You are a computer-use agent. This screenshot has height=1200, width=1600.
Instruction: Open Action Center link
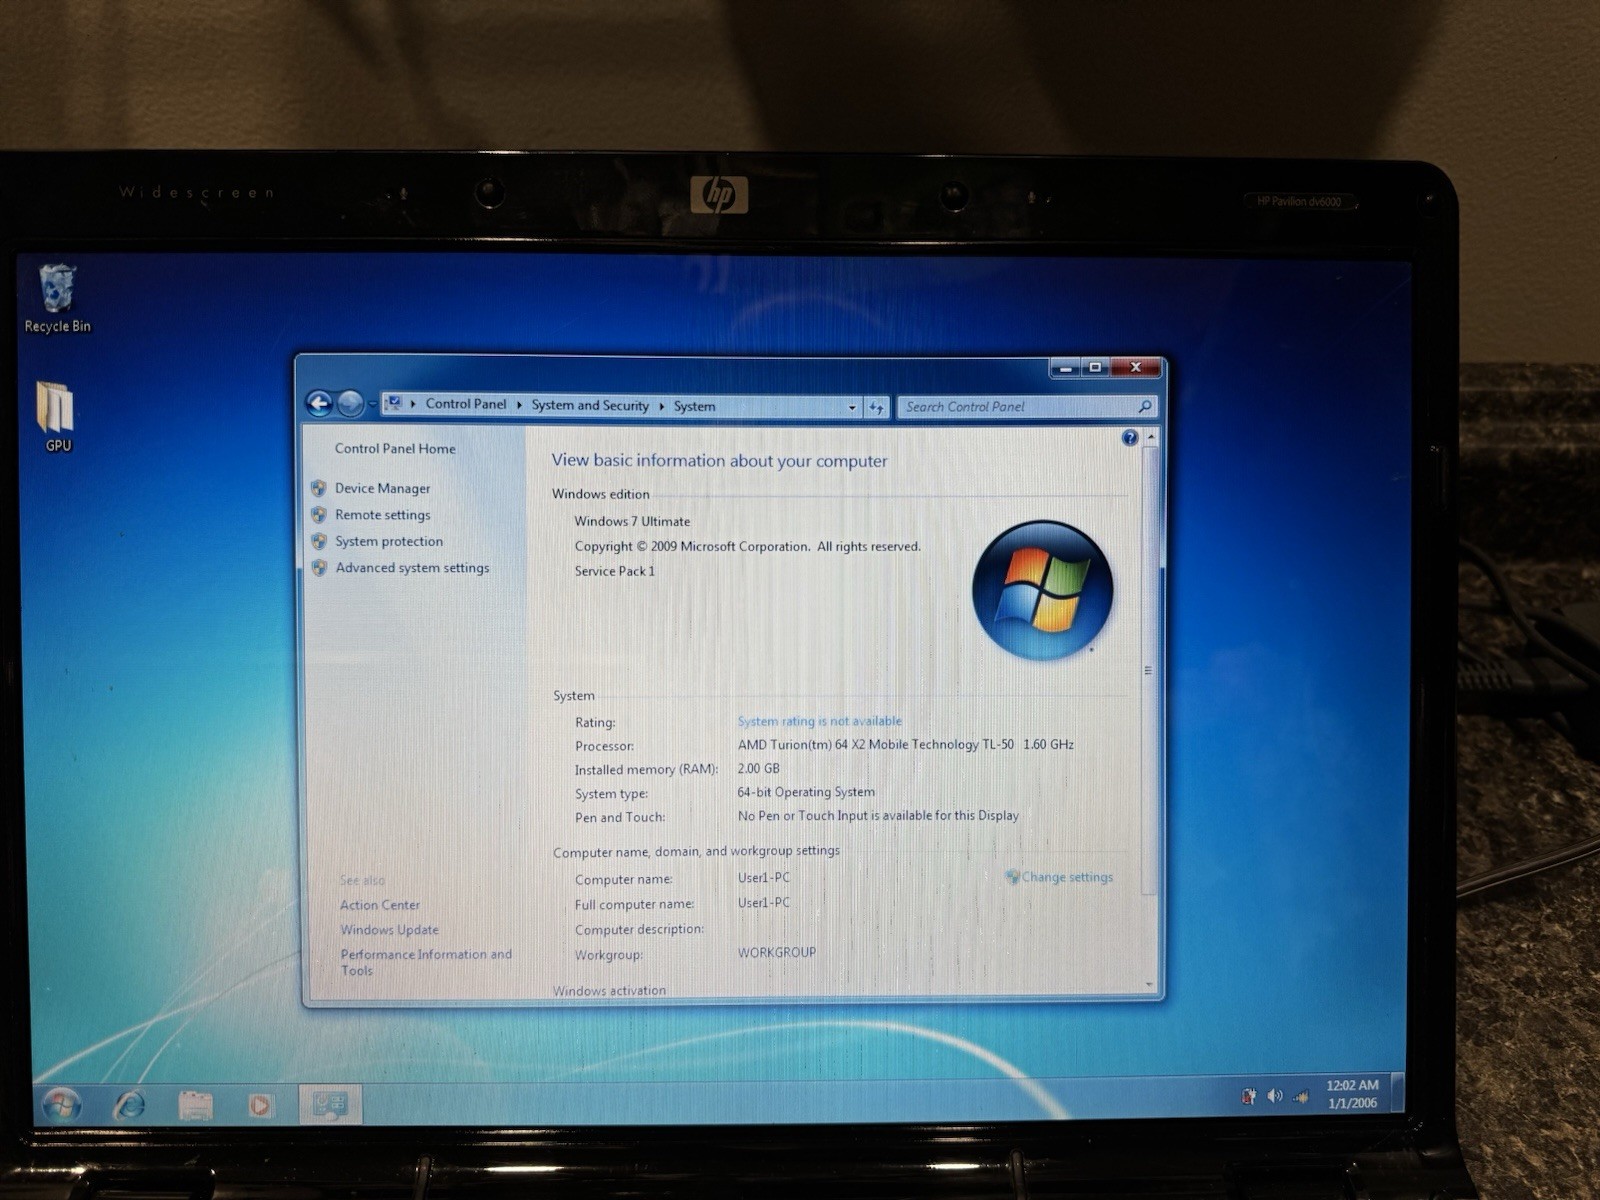coord(380,905)
